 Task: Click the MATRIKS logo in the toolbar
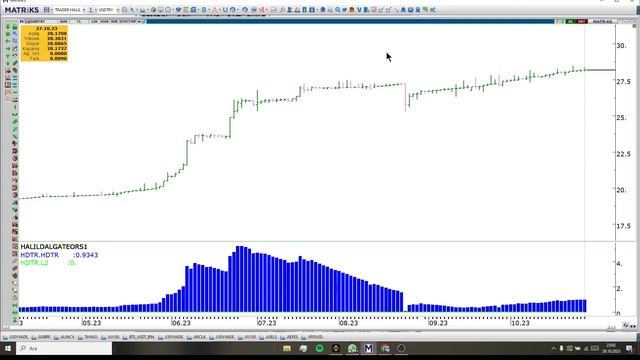coord(22,10)
